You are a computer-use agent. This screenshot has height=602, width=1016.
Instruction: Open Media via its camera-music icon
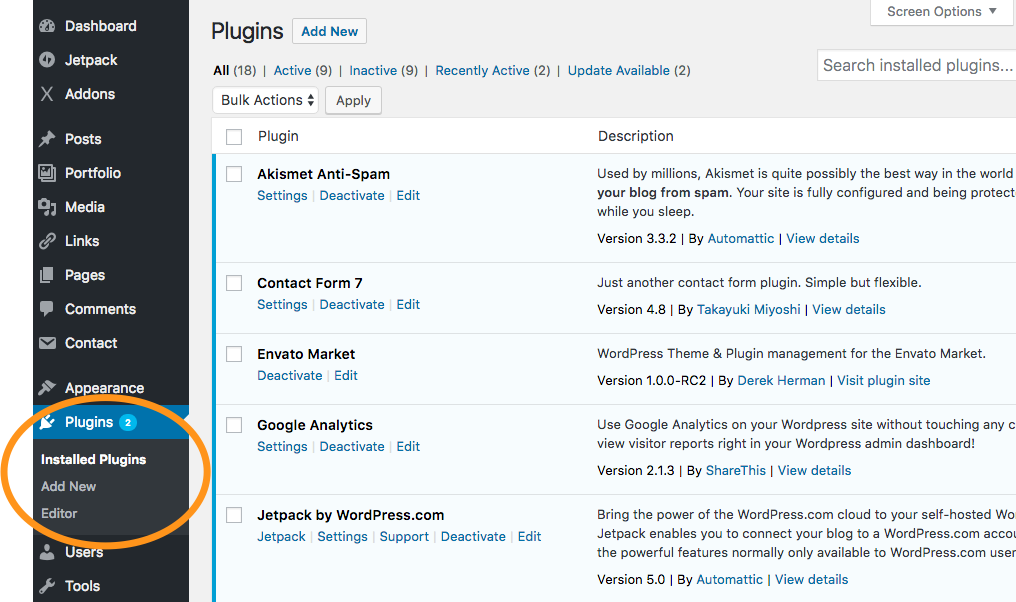[x=47, y=207]
